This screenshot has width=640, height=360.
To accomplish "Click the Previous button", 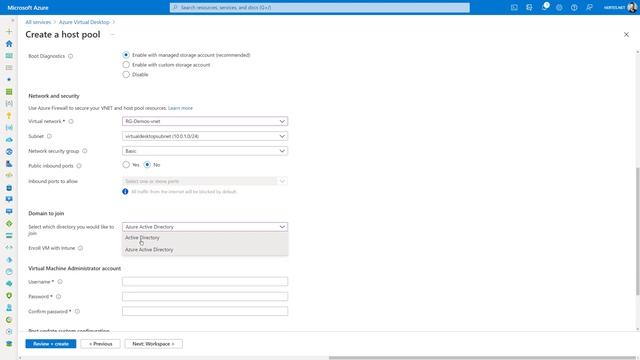I will click(100, 344).
